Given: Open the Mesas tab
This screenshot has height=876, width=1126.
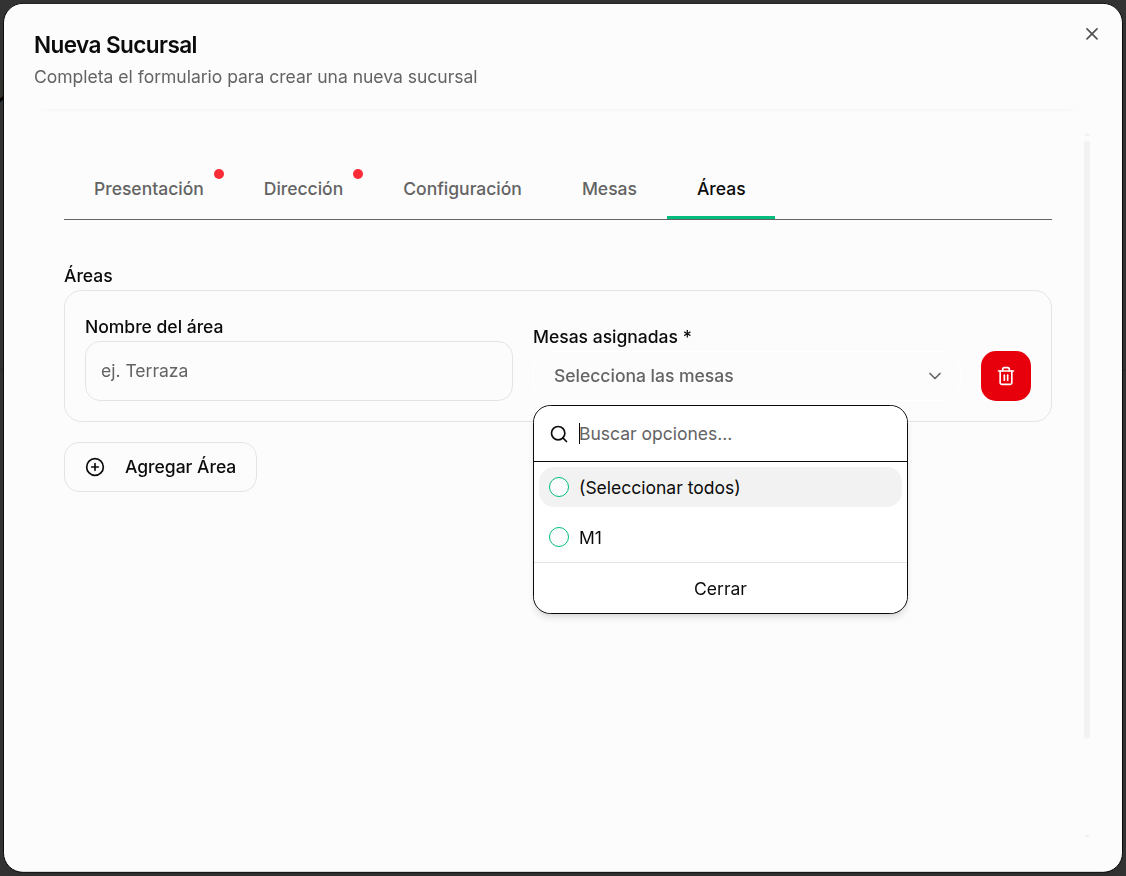Looking at the screenshot, I should coord(609,188).
